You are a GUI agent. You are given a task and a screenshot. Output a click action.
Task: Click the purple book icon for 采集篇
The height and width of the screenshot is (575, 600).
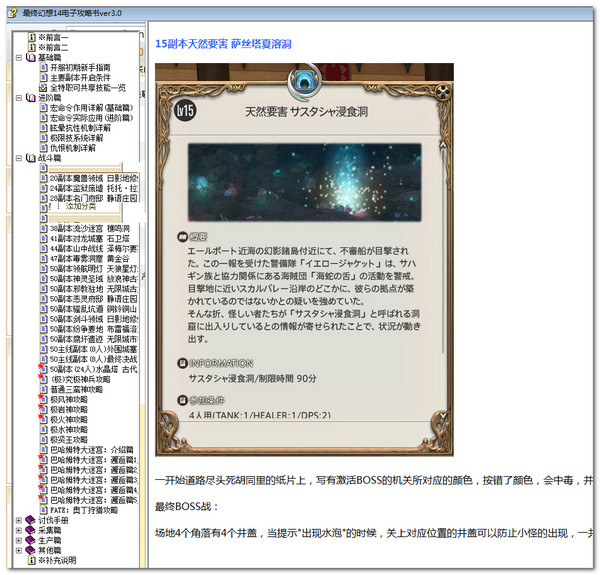pos(30,530)
